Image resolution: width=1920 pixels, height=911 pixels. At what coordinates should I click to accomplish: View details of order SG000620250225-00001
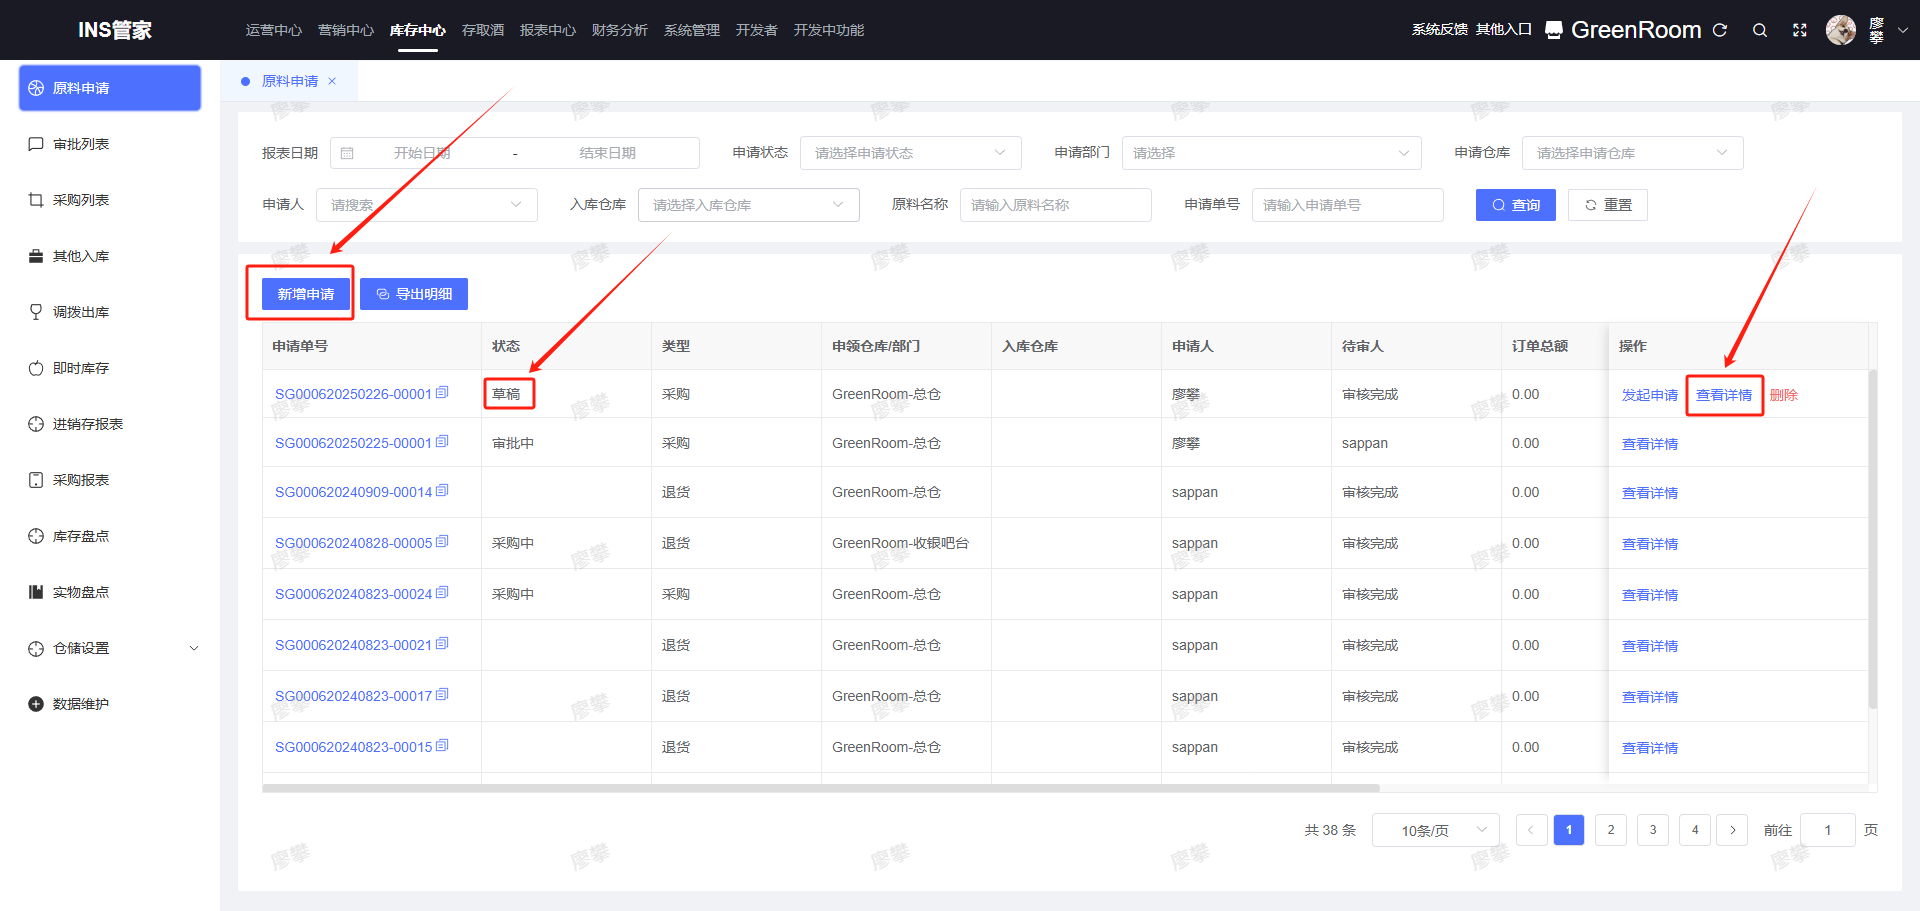click(1650, 444)
